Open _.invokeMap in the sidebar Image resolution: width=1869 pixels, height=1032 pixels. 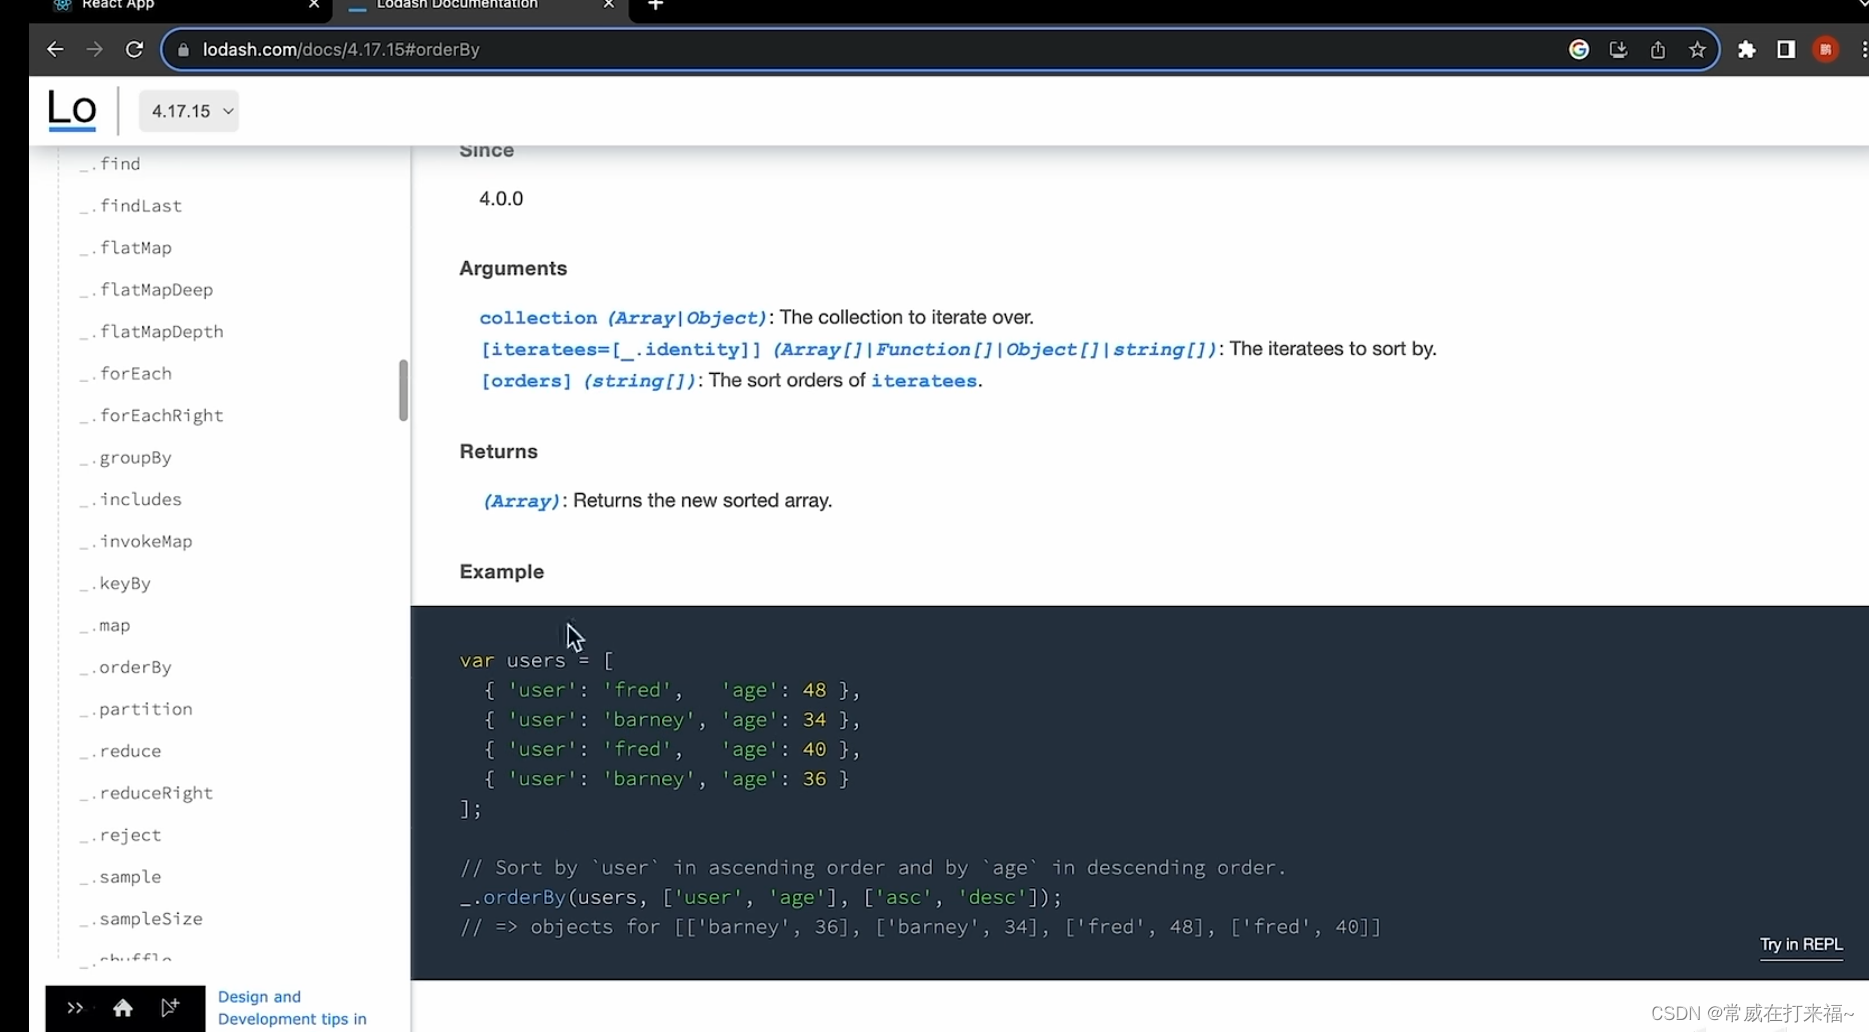click(x=136, y=542)
